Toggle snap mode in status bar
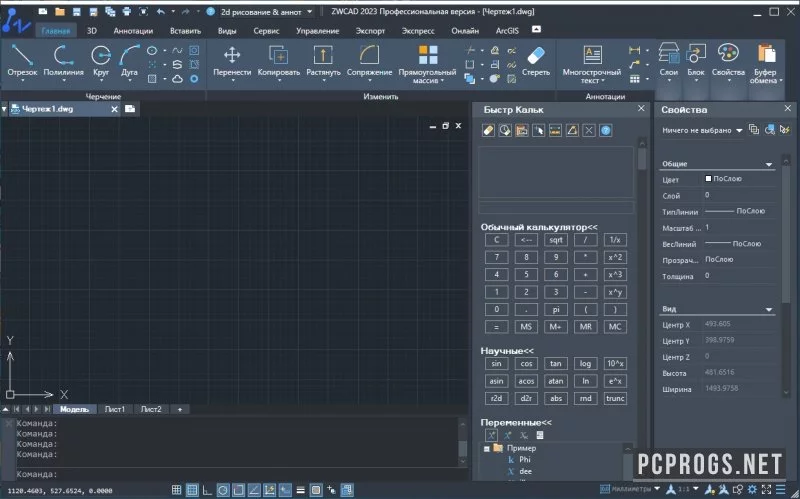Screen dimensions: 800x499 [177, 490]
